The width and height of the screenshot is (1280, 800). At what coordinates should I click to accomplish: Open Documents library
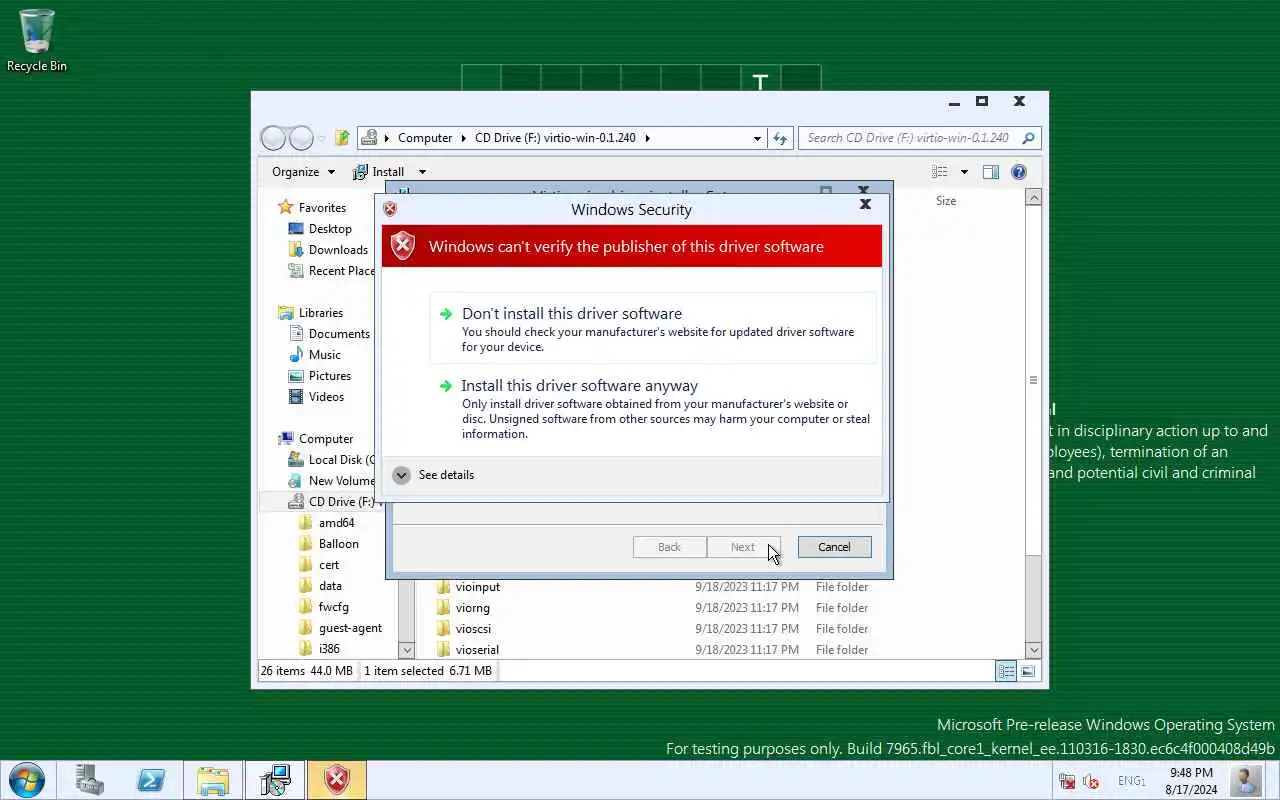(x=329, y=334)
